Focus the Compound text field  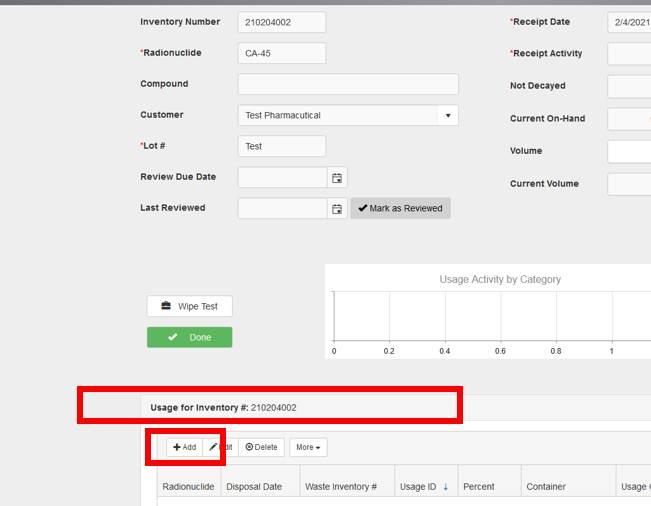click(348, 84)
